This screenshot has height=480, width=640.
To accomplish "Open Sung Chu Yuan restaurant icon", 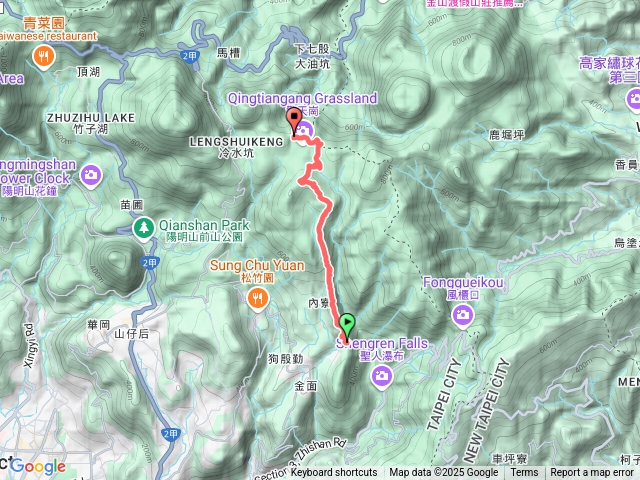I will 258,300.
